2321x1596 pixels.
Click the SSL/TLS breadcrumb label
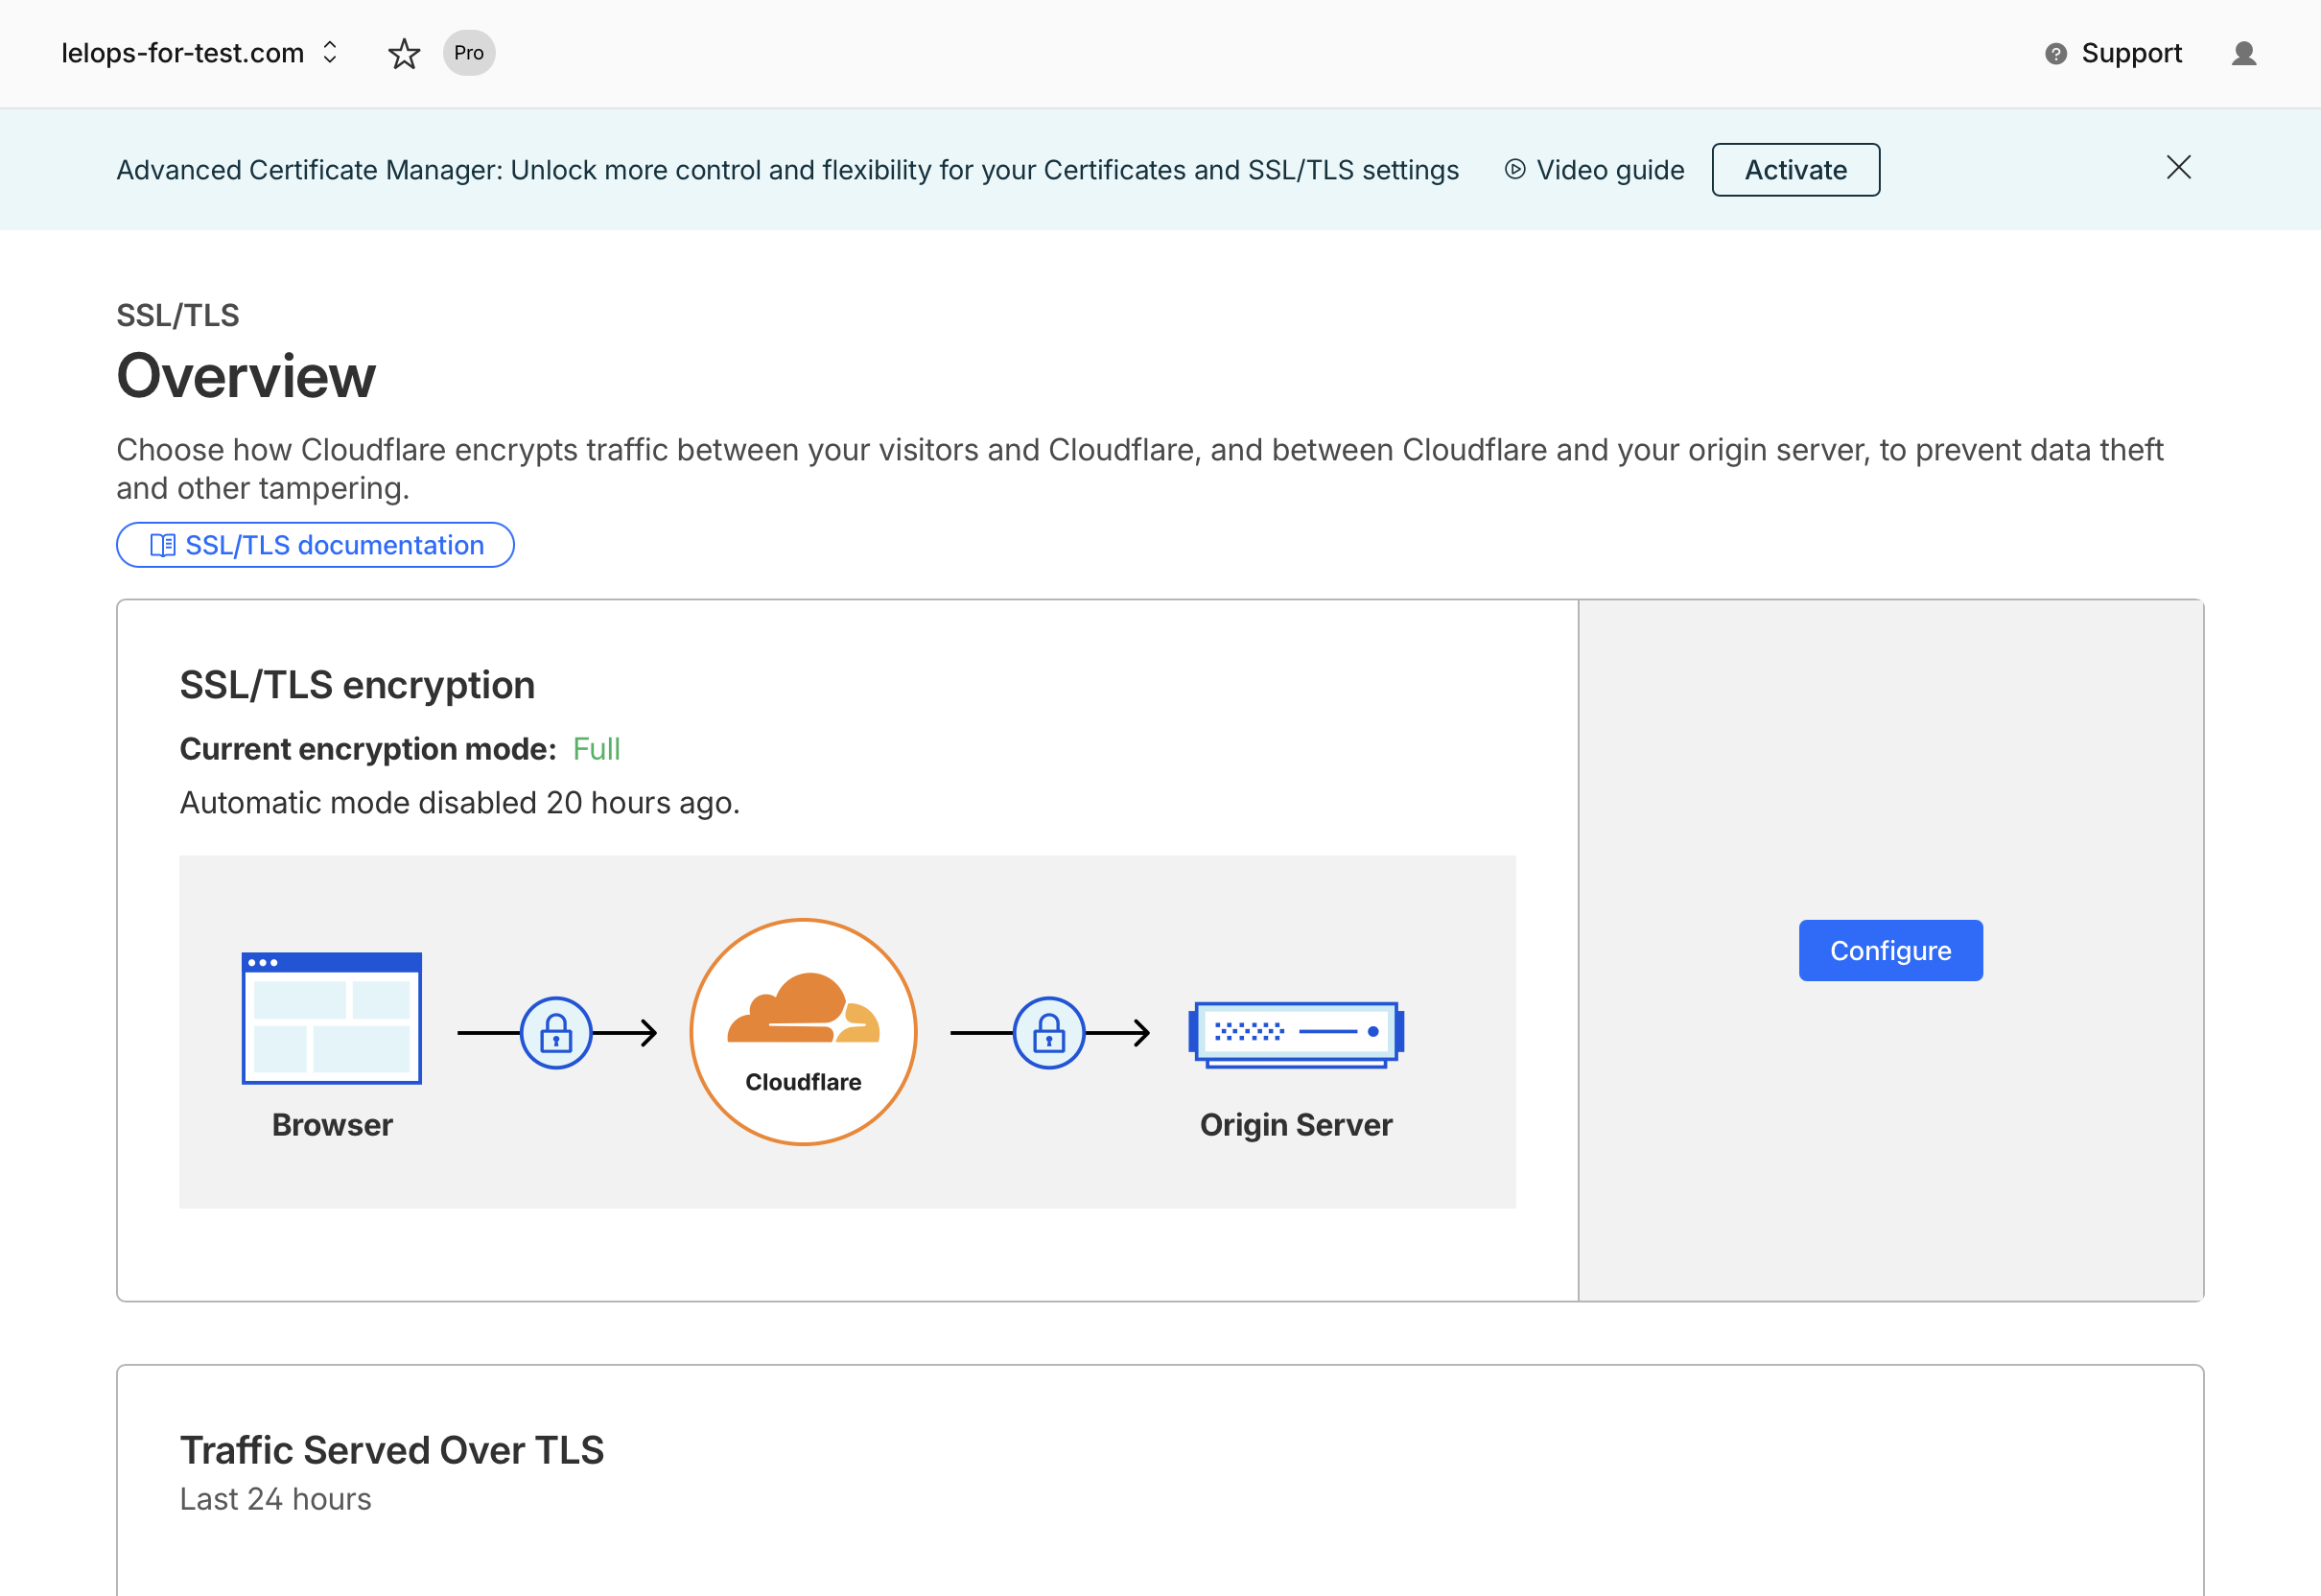pyautogui.click(x=178, y=316)
